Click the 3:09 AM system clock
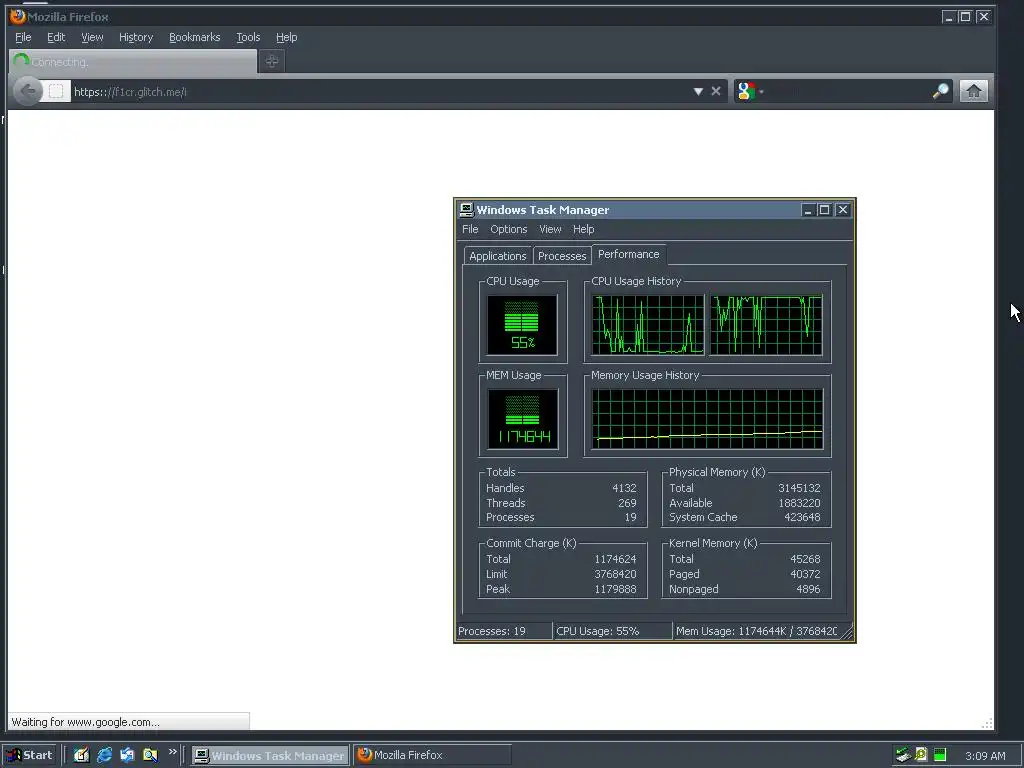The width and height of the screenshot is (1024, 768). click(x=985, y=756)
